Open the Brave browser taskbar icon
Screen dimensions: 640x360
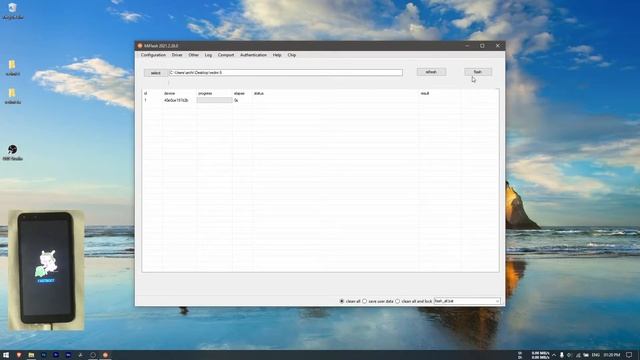pyautogui.click(x=19, y=355)
